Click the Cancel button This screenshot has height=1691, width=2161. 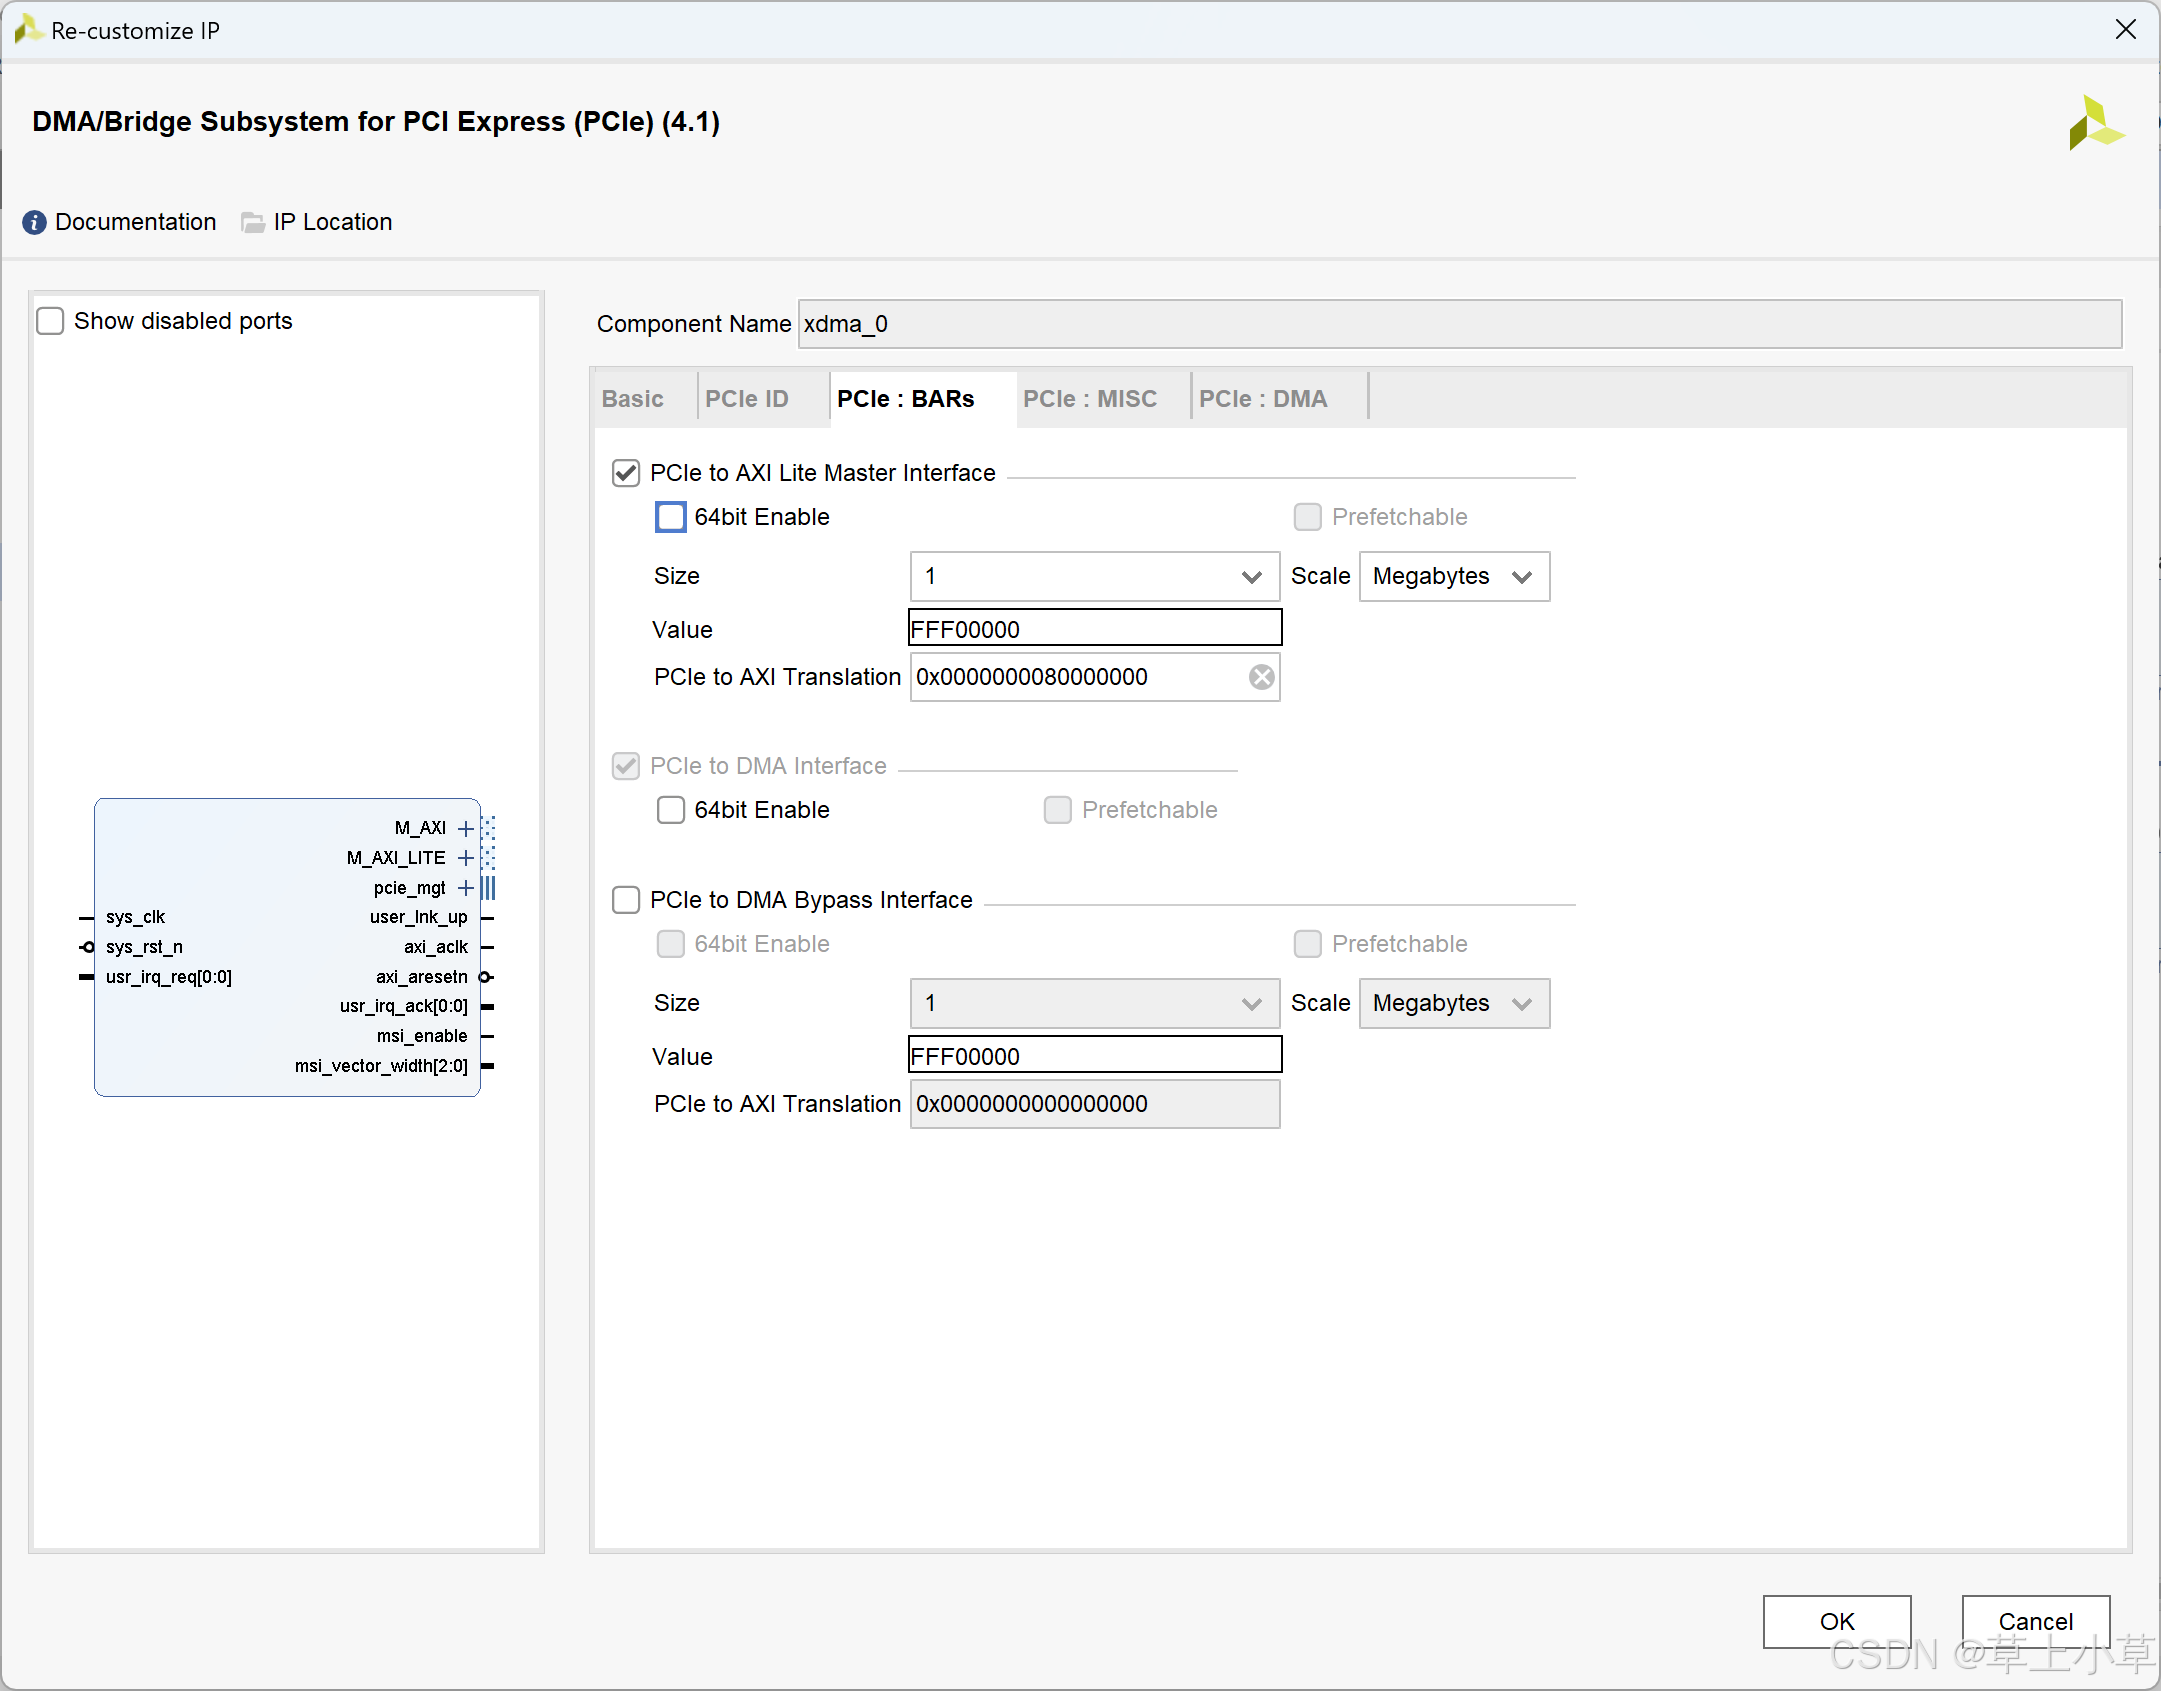pos(2035,1621)
